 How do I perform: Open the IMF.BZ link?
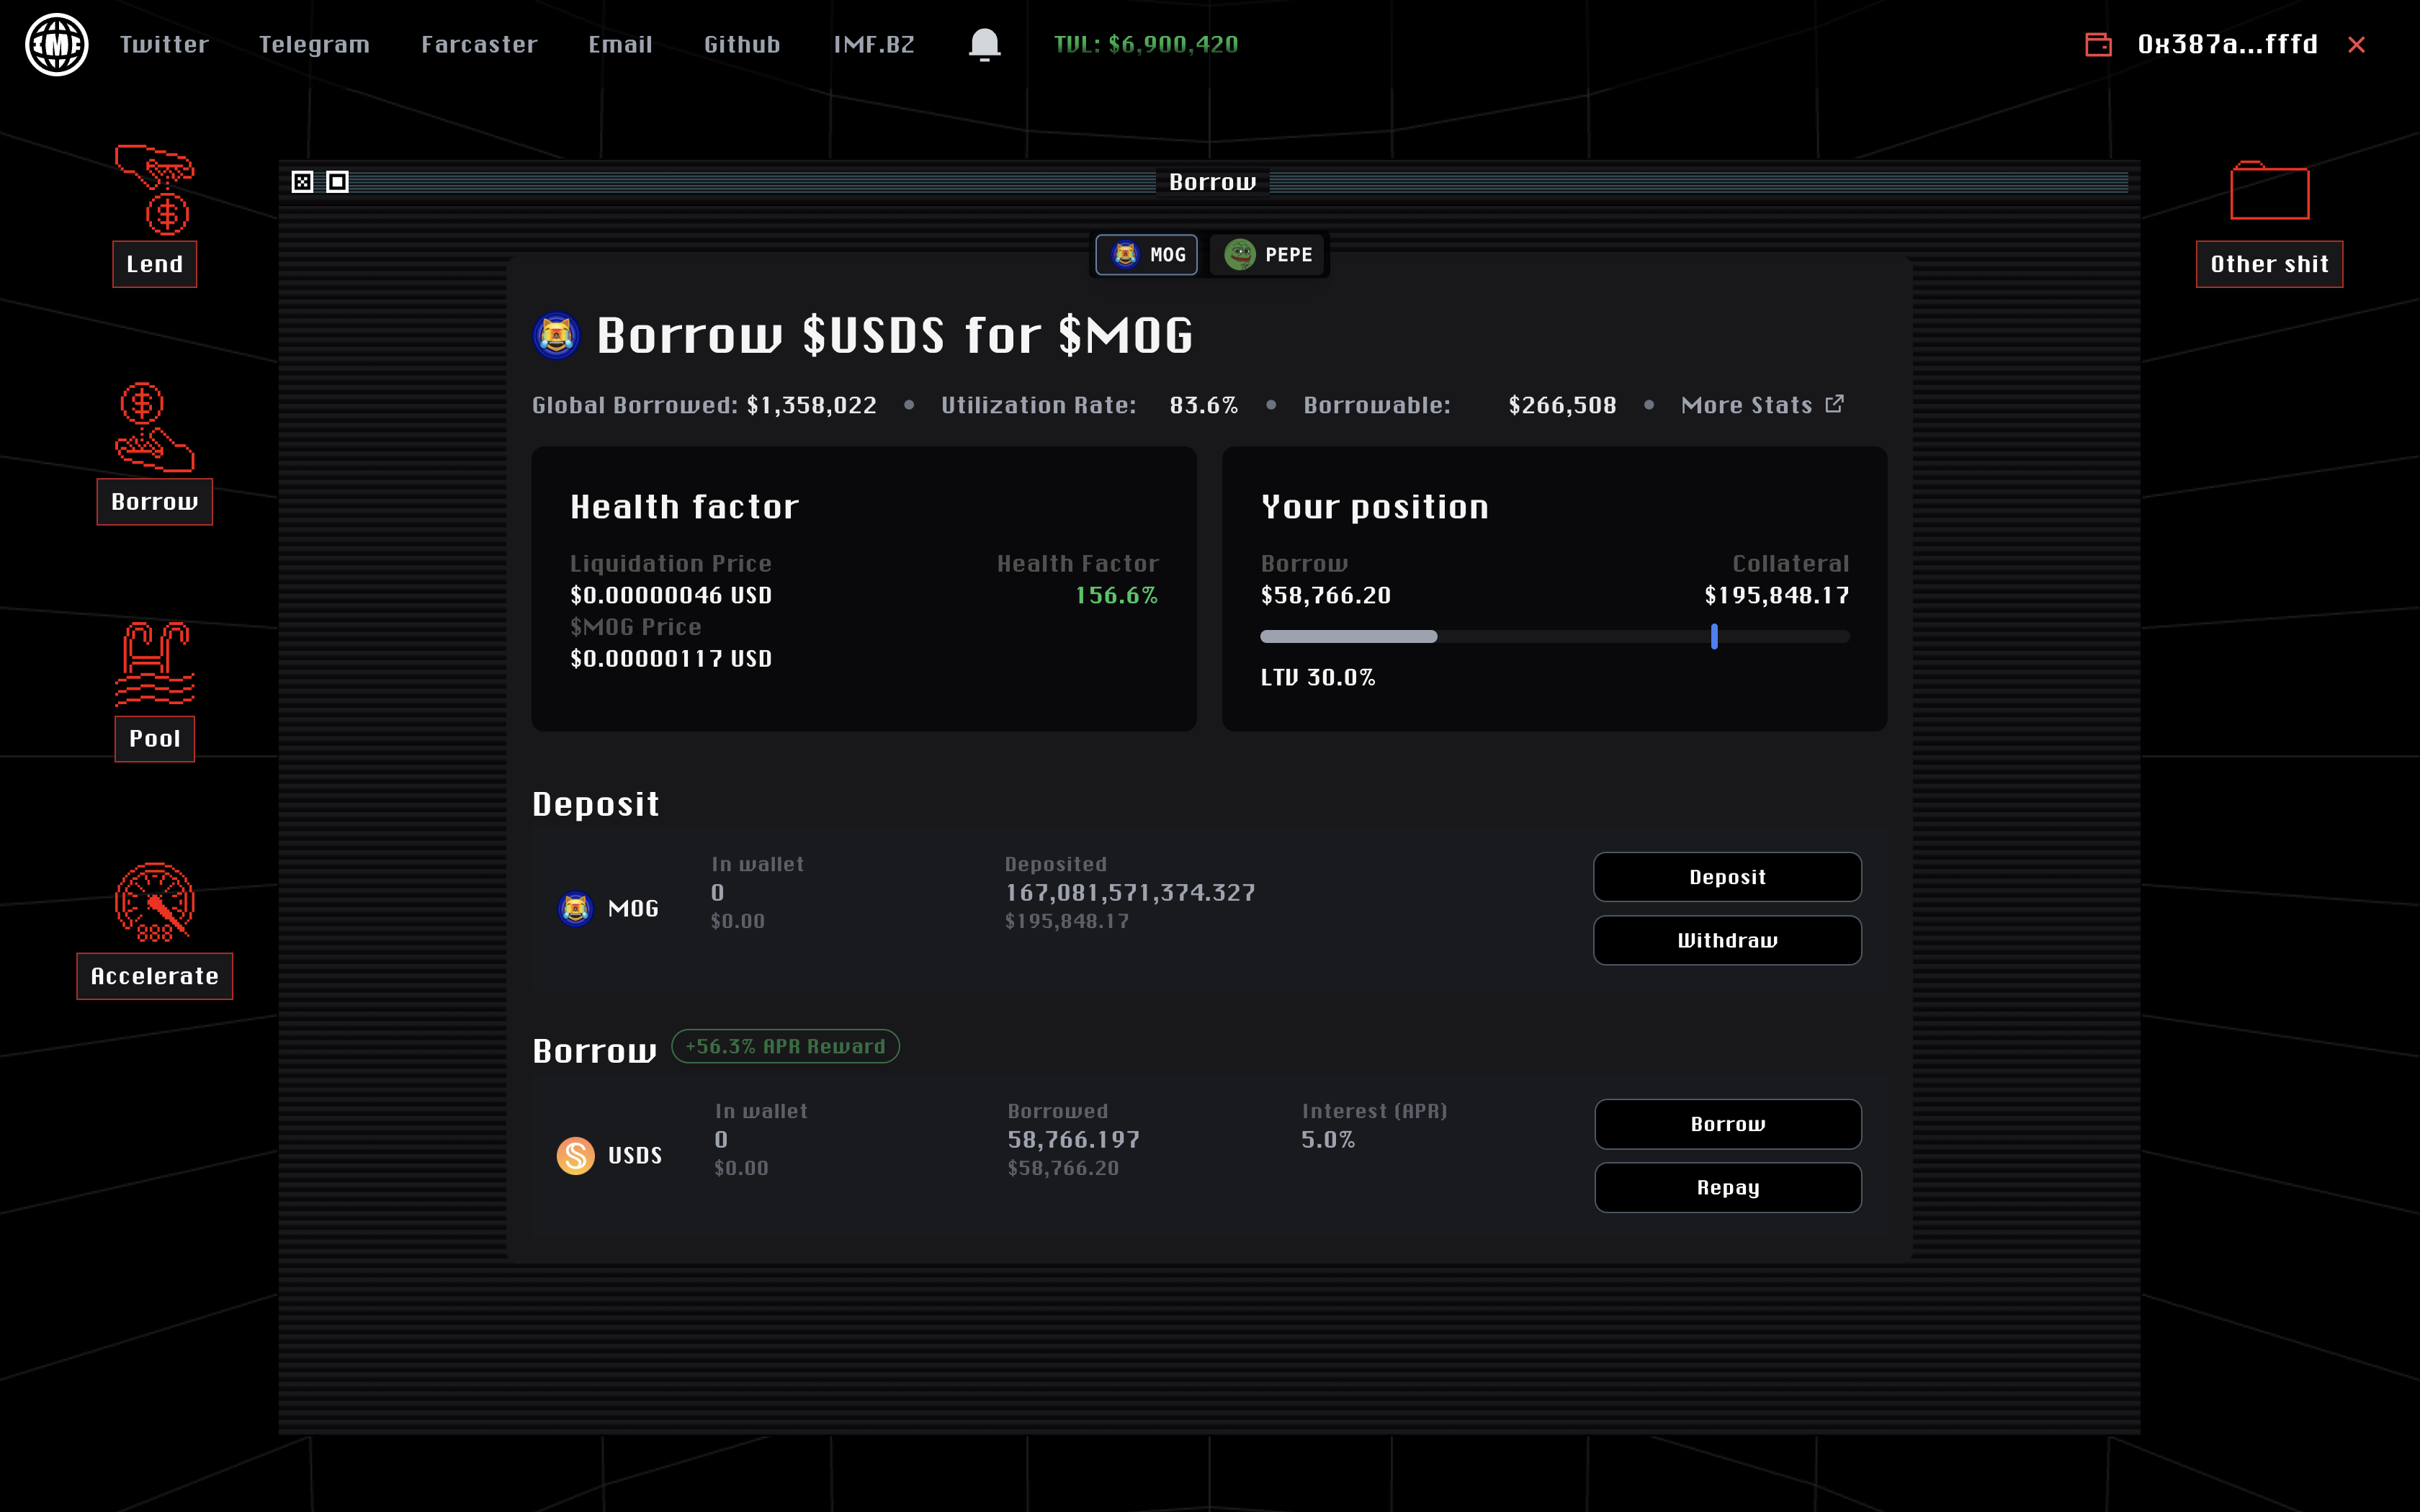tap(874, 45)
